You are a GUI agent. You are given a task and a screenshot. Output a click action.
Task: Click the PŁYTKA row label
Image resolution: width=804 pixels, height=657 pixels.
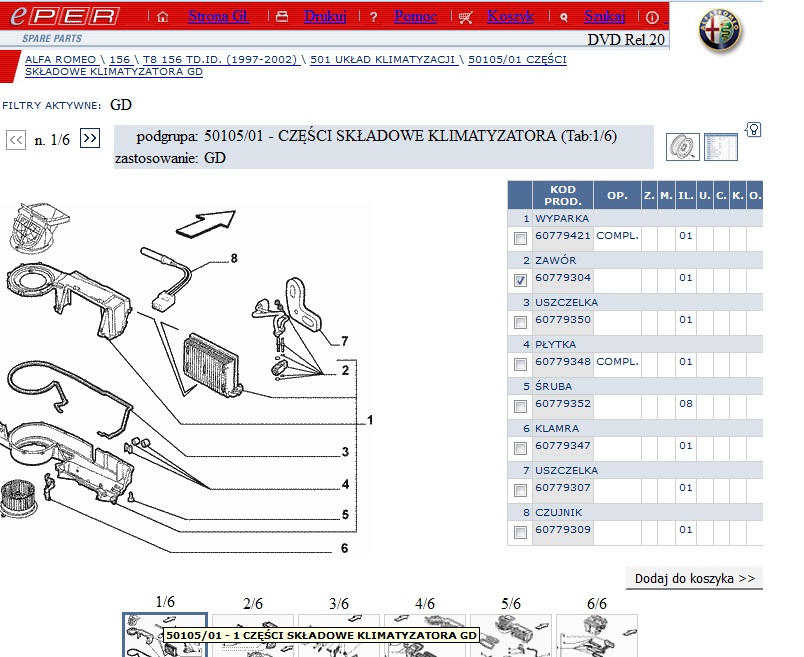[556, 345]
